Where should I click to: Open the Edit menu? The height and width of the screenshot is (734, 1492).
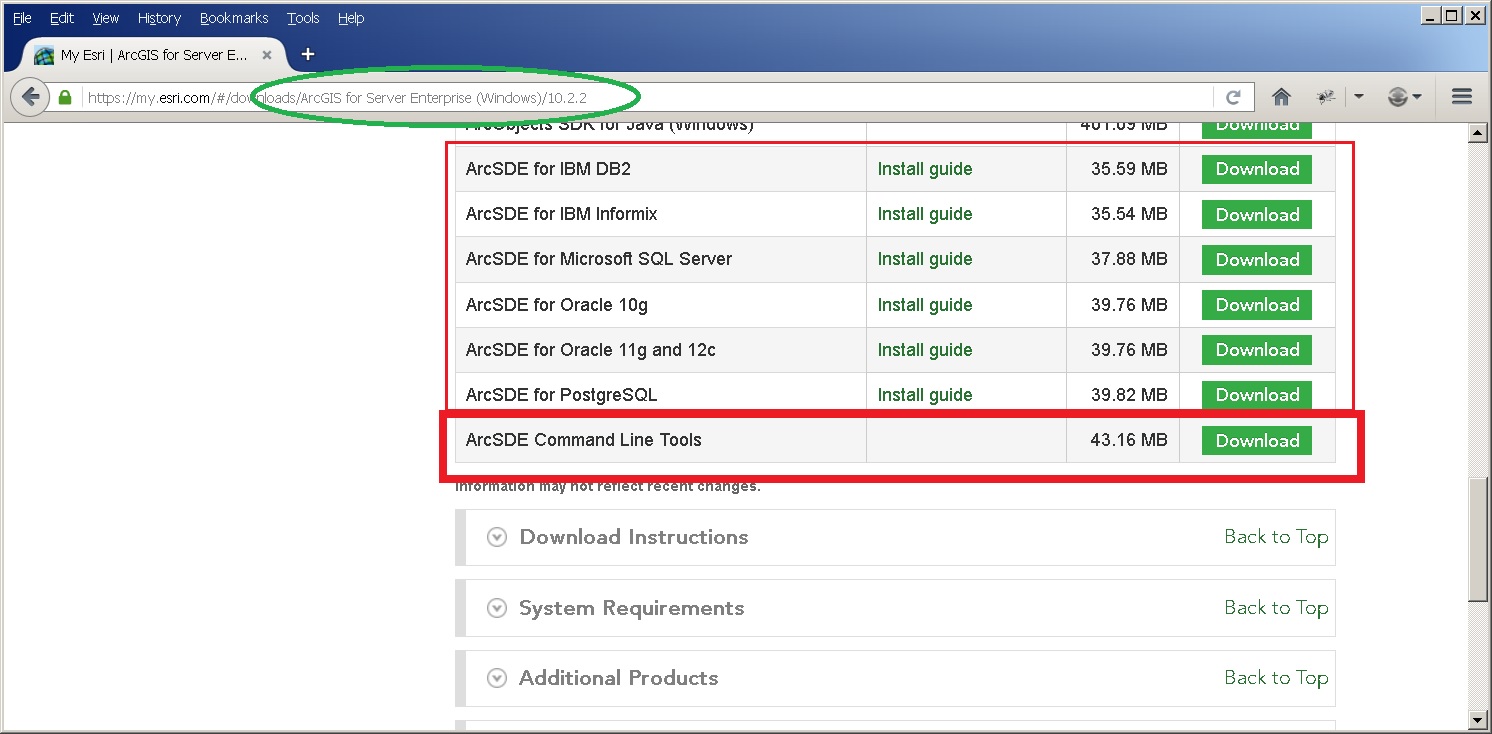[x=62, y=18]
